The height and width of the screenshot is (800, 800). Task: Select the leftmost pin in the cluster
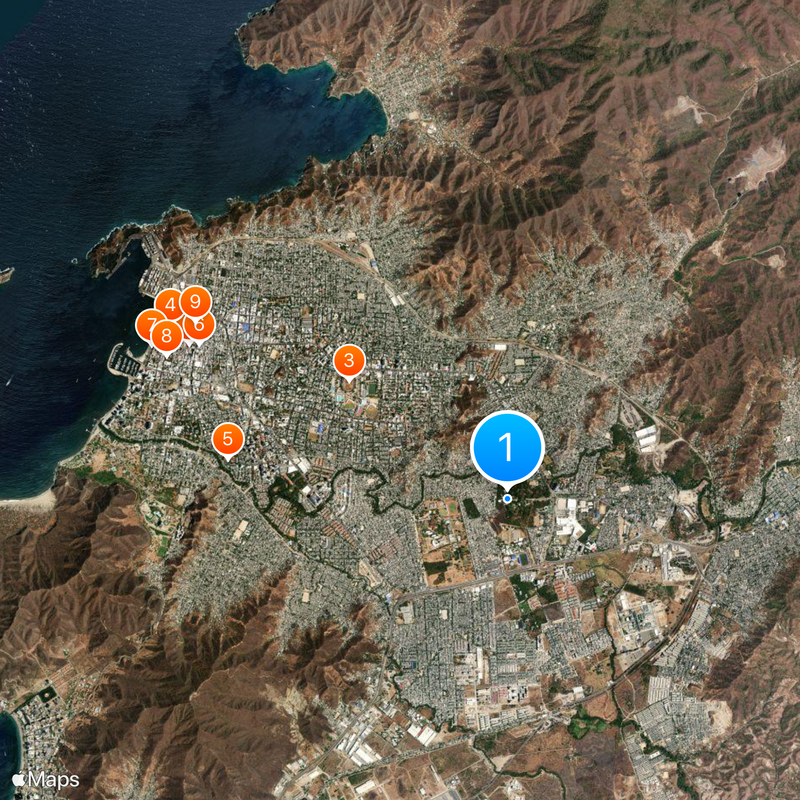(x=150, y=325)
